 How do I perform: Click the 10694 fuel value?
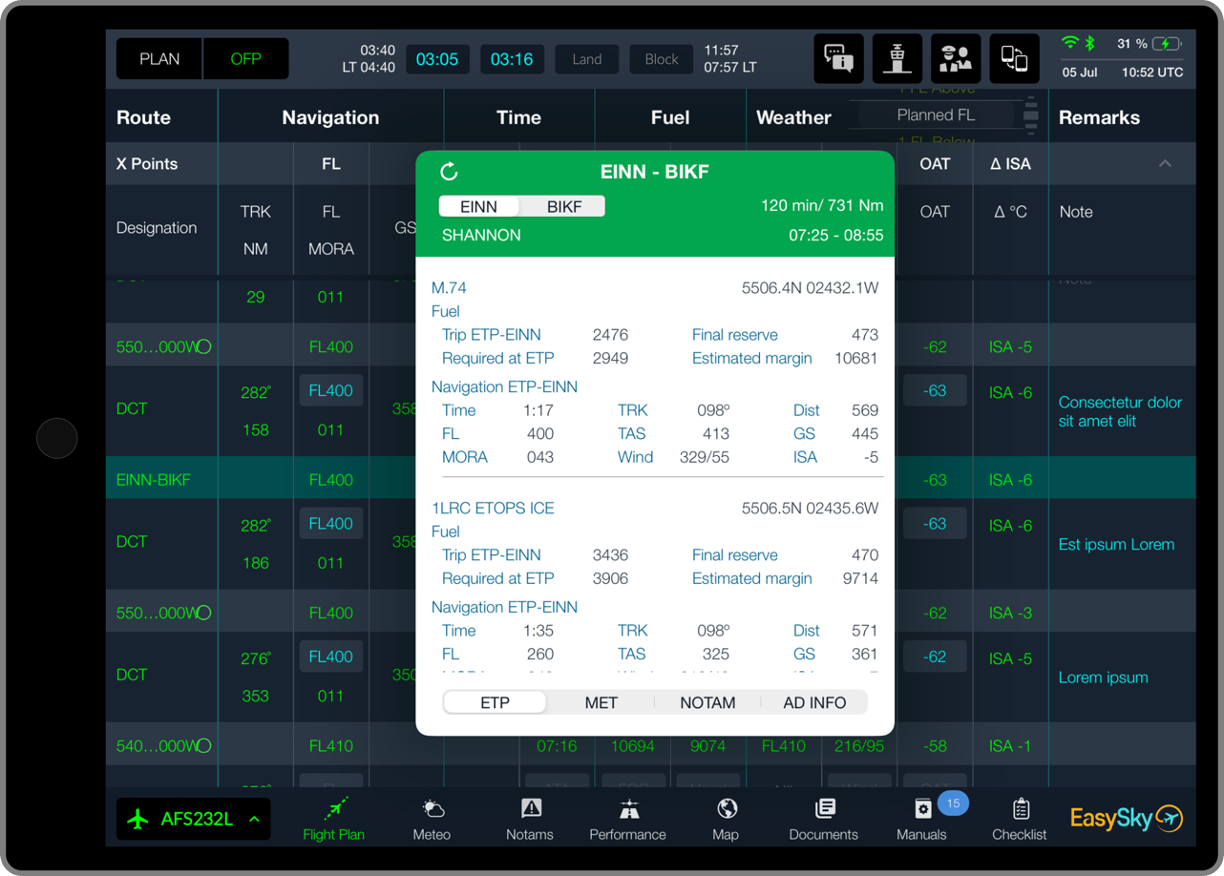tap(633, 746)
